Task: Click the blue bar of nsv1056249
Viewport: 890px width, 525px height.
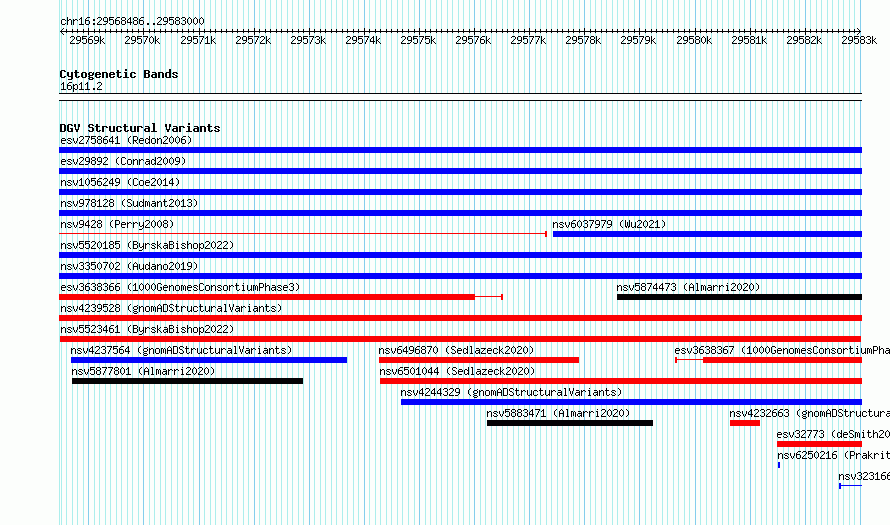Action: point(460,192)
